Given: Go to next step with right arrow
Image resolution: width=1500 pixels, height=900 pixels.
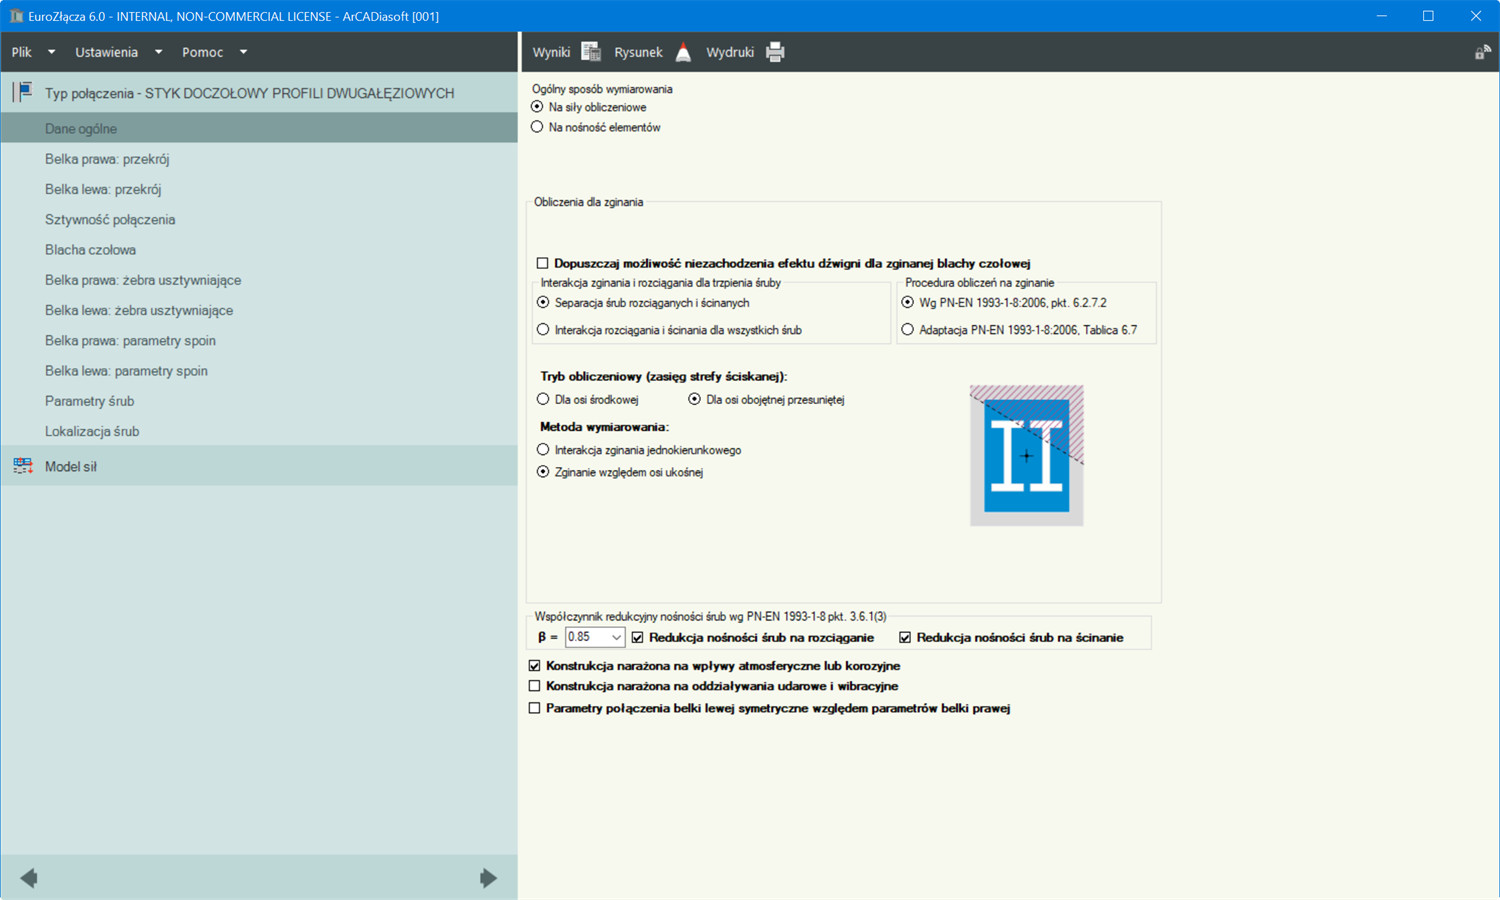Looking at the screenshot, I should [x=488, y=878].
